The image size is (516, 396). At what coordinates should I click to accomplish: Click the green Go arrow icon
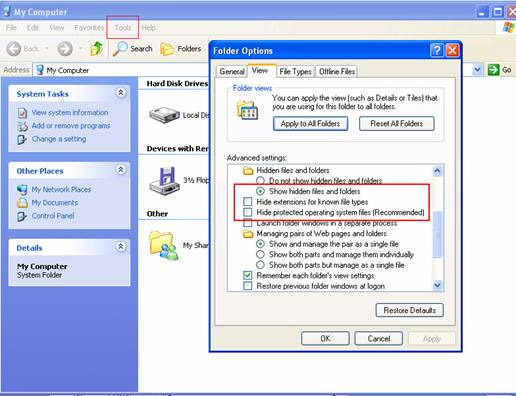pyautogui.click(x=493, y=70)
